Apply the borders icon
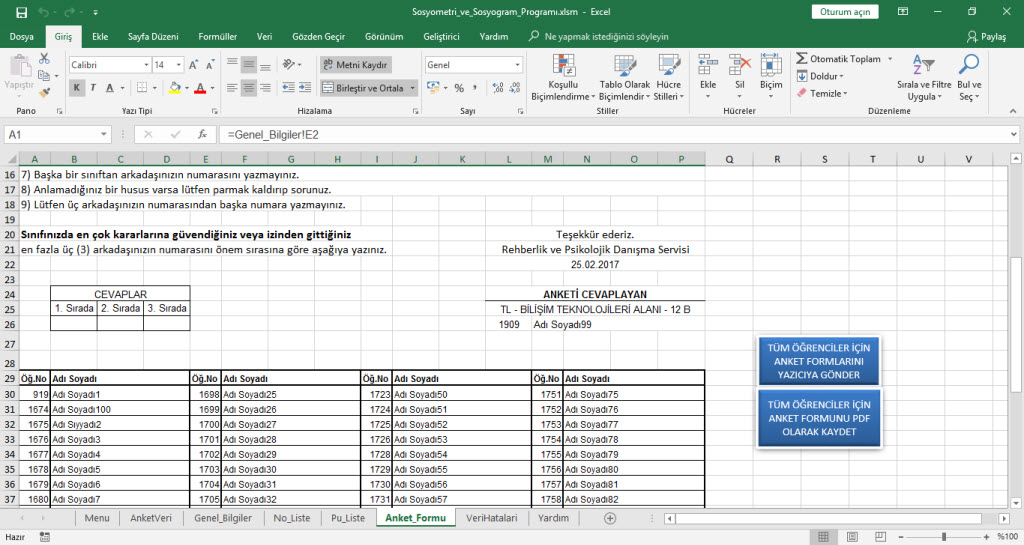This screenshot has height=545, width=1024. coord(142,87)
